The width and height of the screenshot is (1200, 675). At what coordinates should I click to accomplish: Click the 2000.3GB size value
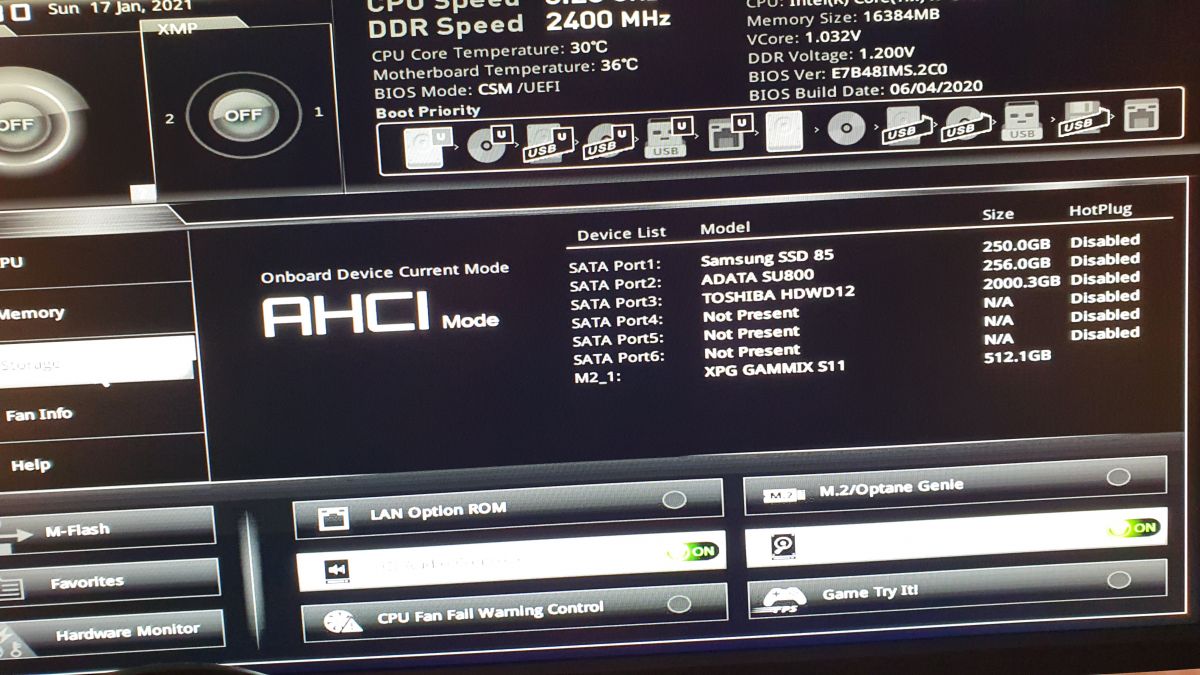(1021, 283)
